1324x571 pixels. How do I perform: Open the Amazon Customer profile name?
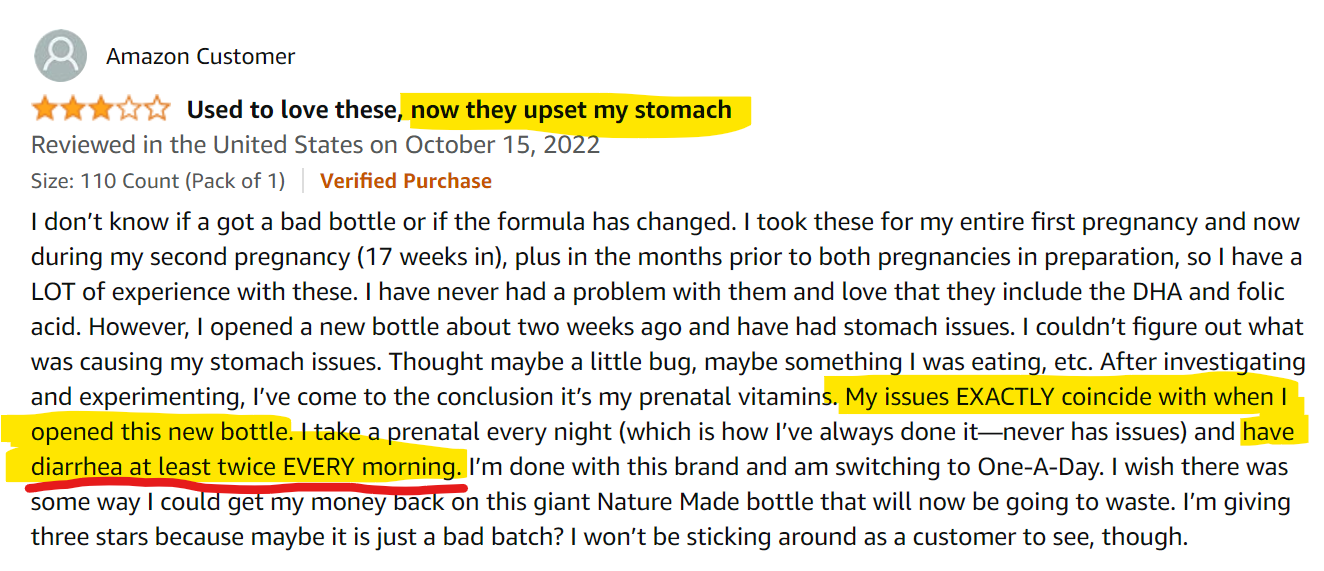click(x=201, y=56)
